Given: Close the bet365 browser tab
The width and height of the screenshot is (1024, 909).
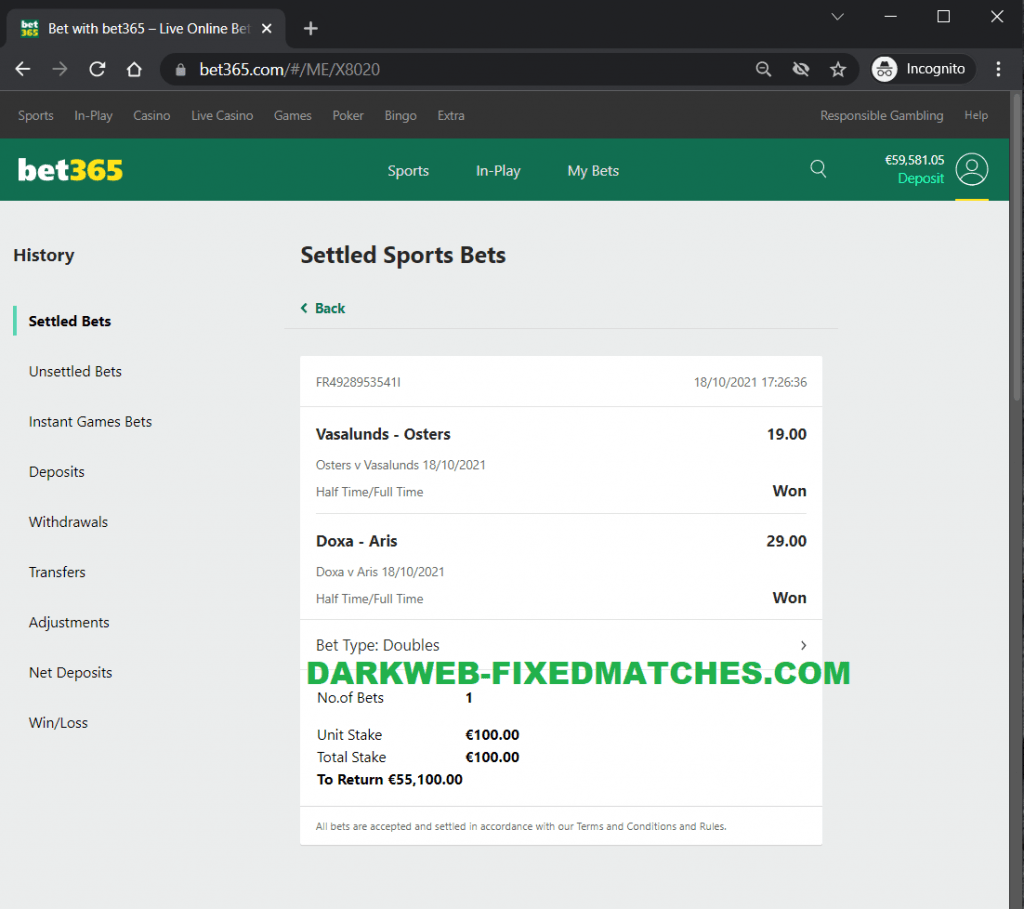Looking at the screenshot, I should click(x=266, y=28).
